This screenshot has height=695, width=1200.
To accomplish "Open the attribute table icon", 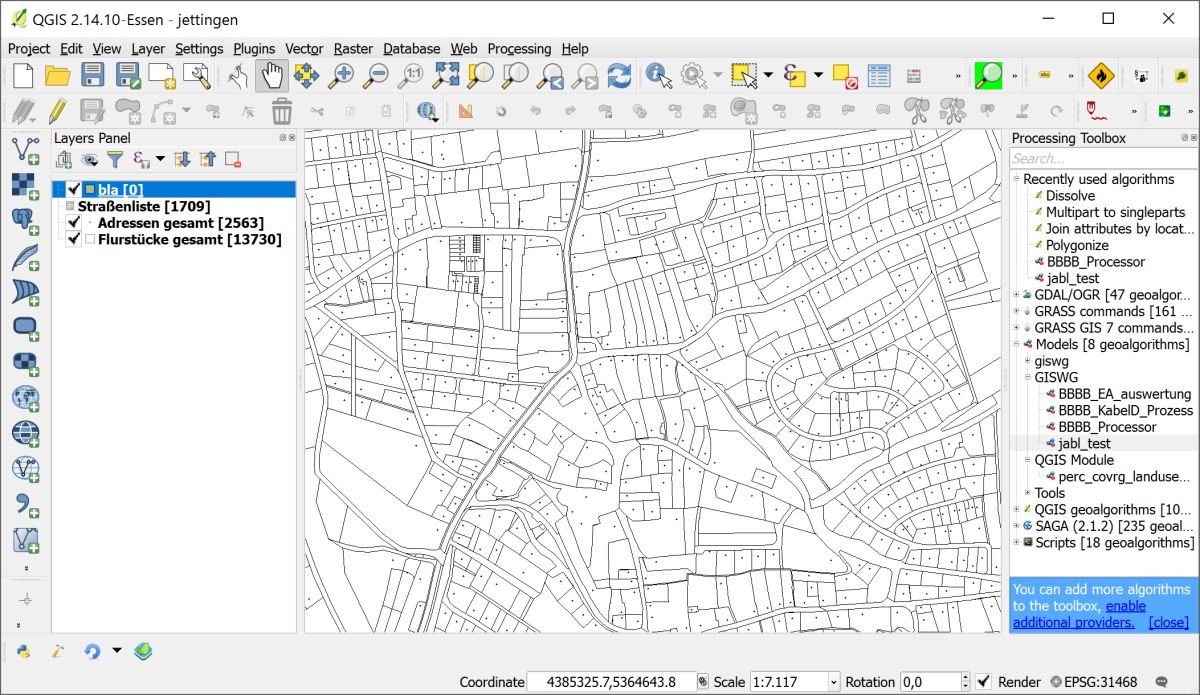I will coord(879,75).
